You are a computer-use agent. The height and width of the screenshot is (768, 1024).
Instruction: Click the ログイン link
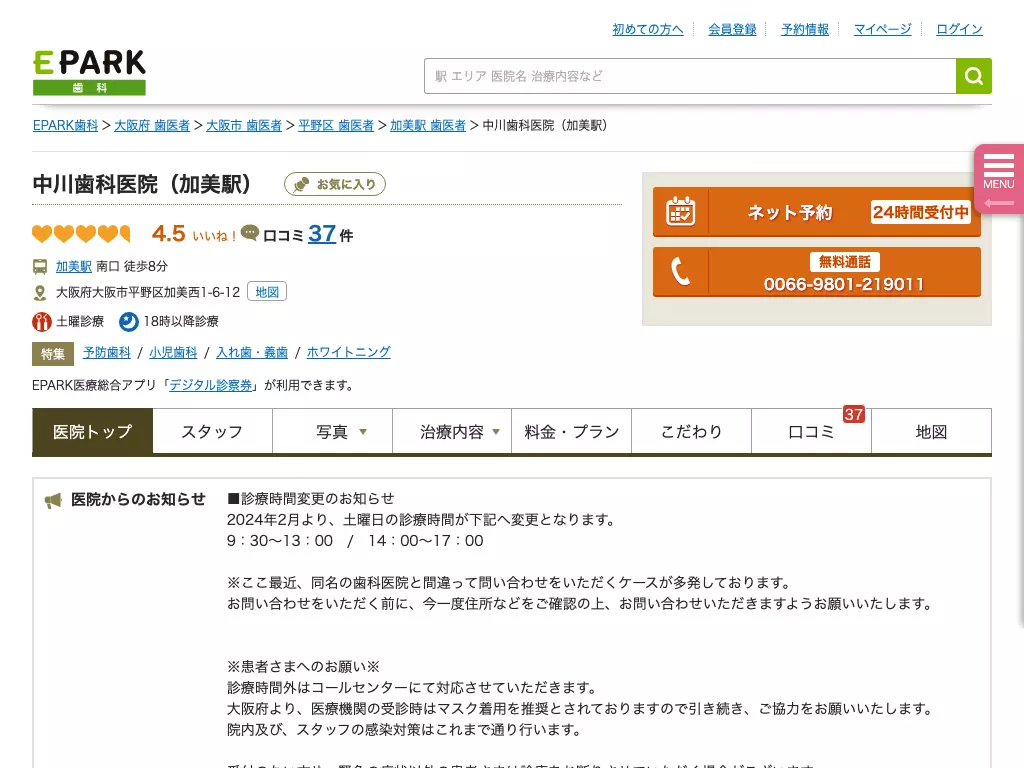tap(959, 29)
